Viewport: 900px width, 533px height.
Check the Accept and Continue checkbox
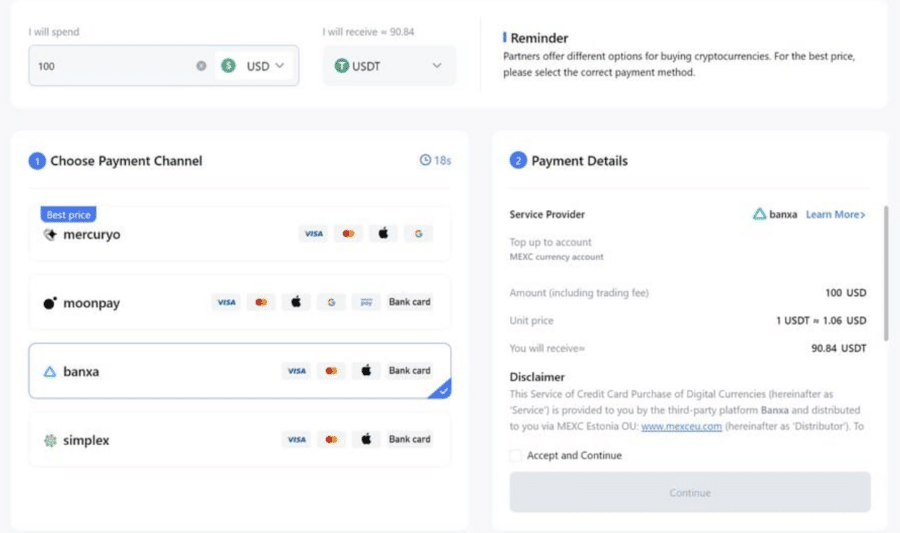(x=515, y=456)
